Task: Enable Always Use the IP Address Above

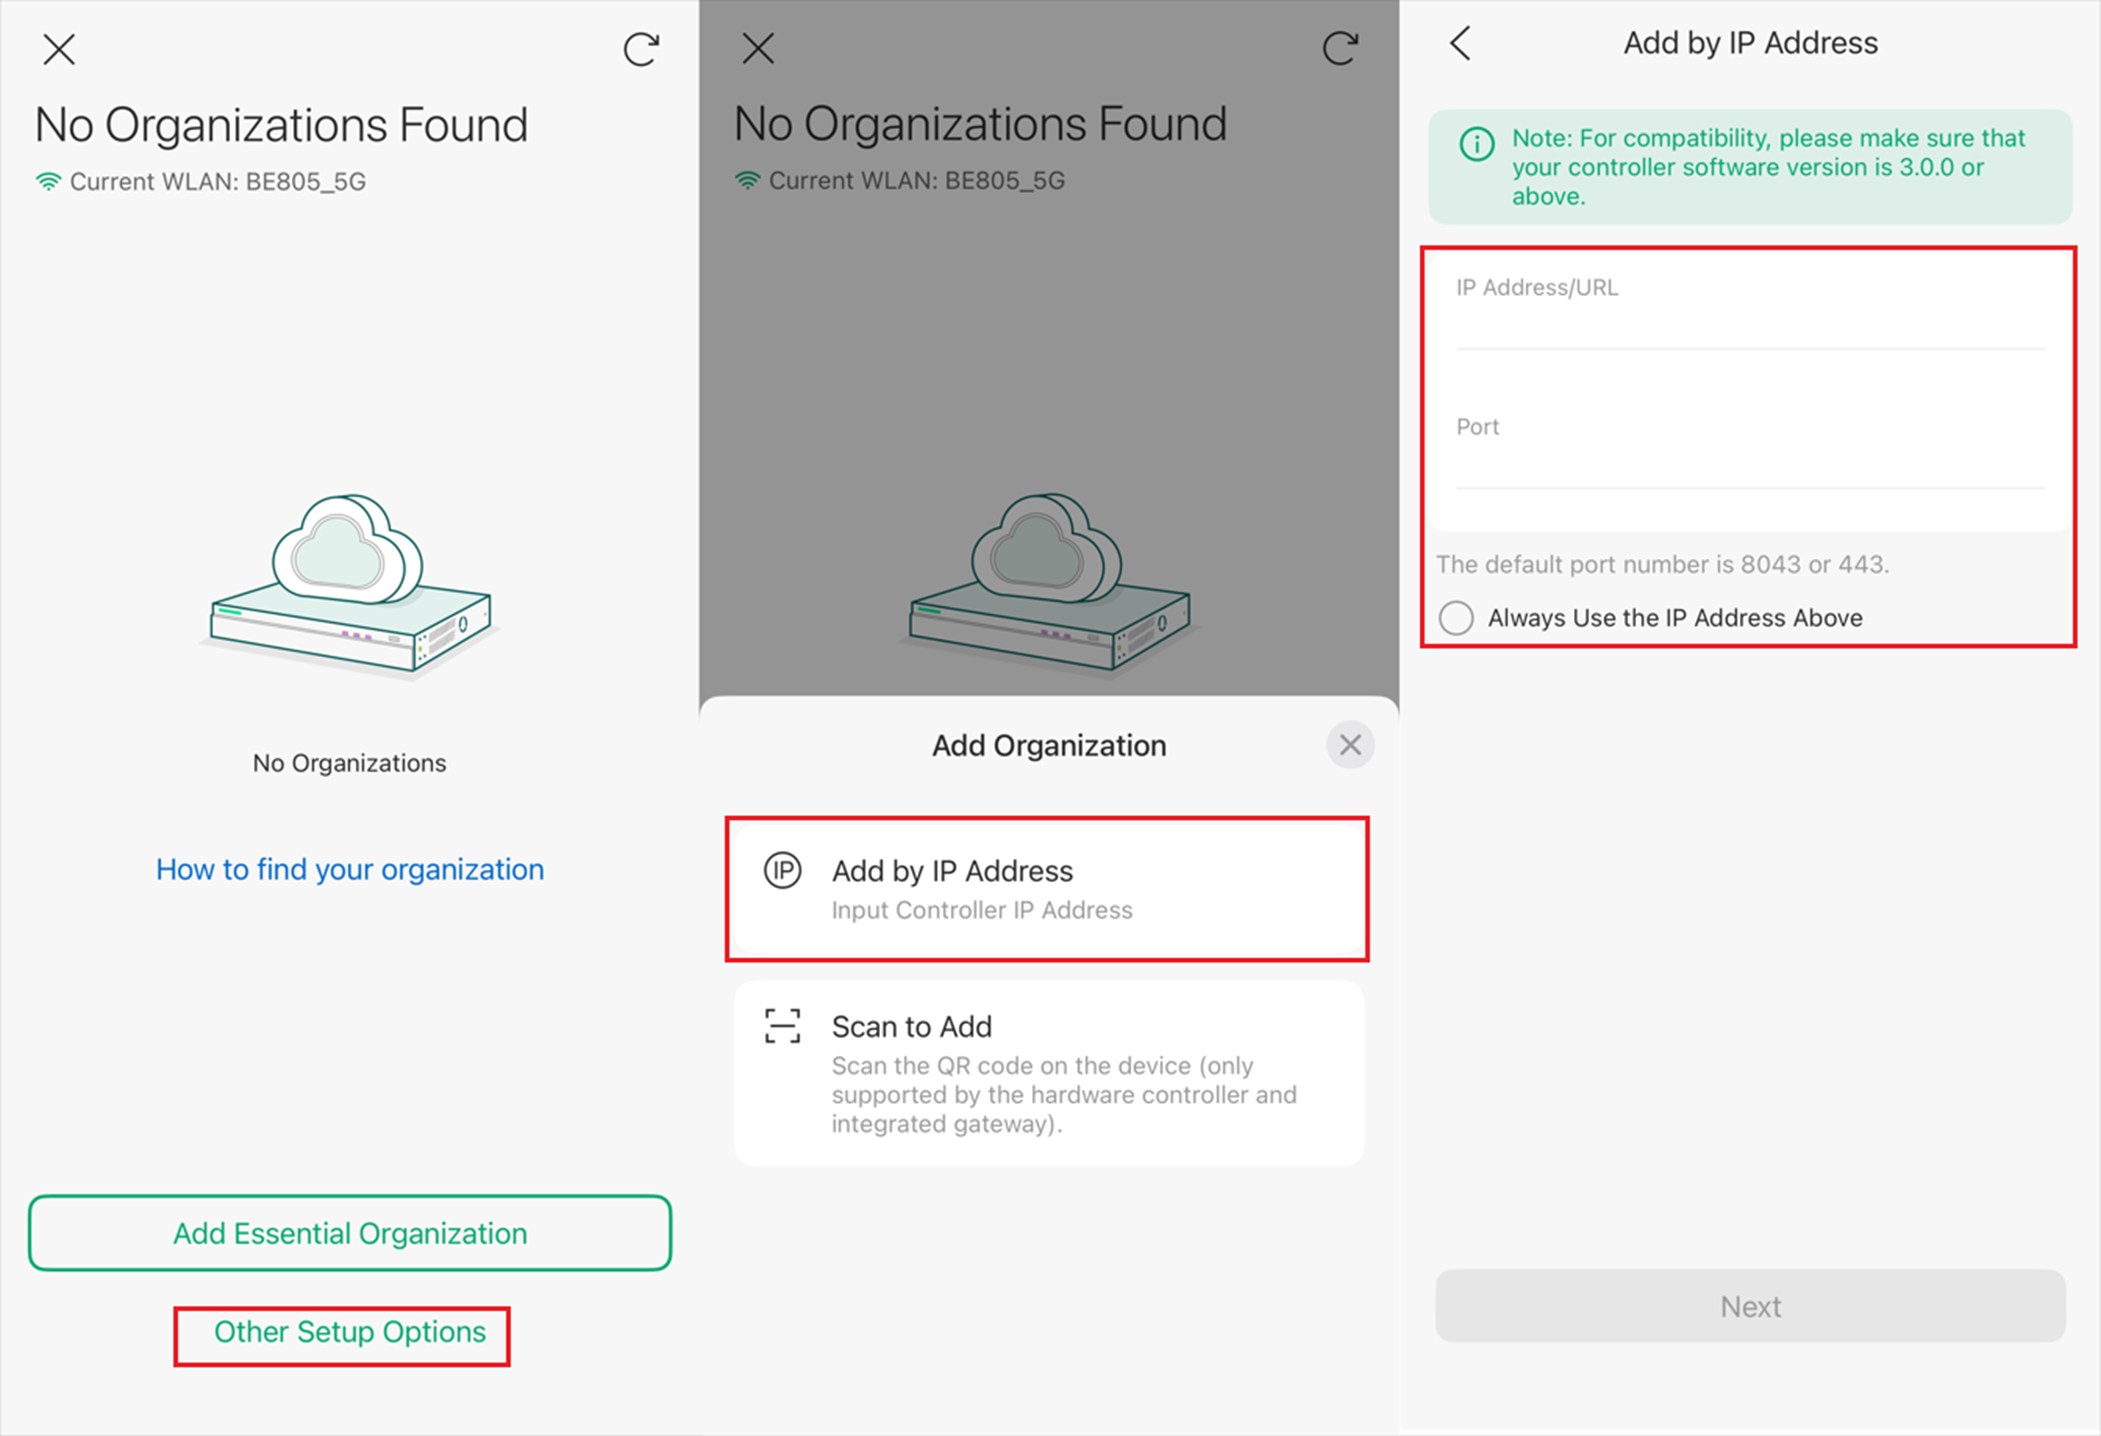Action: coord(1456,618)
